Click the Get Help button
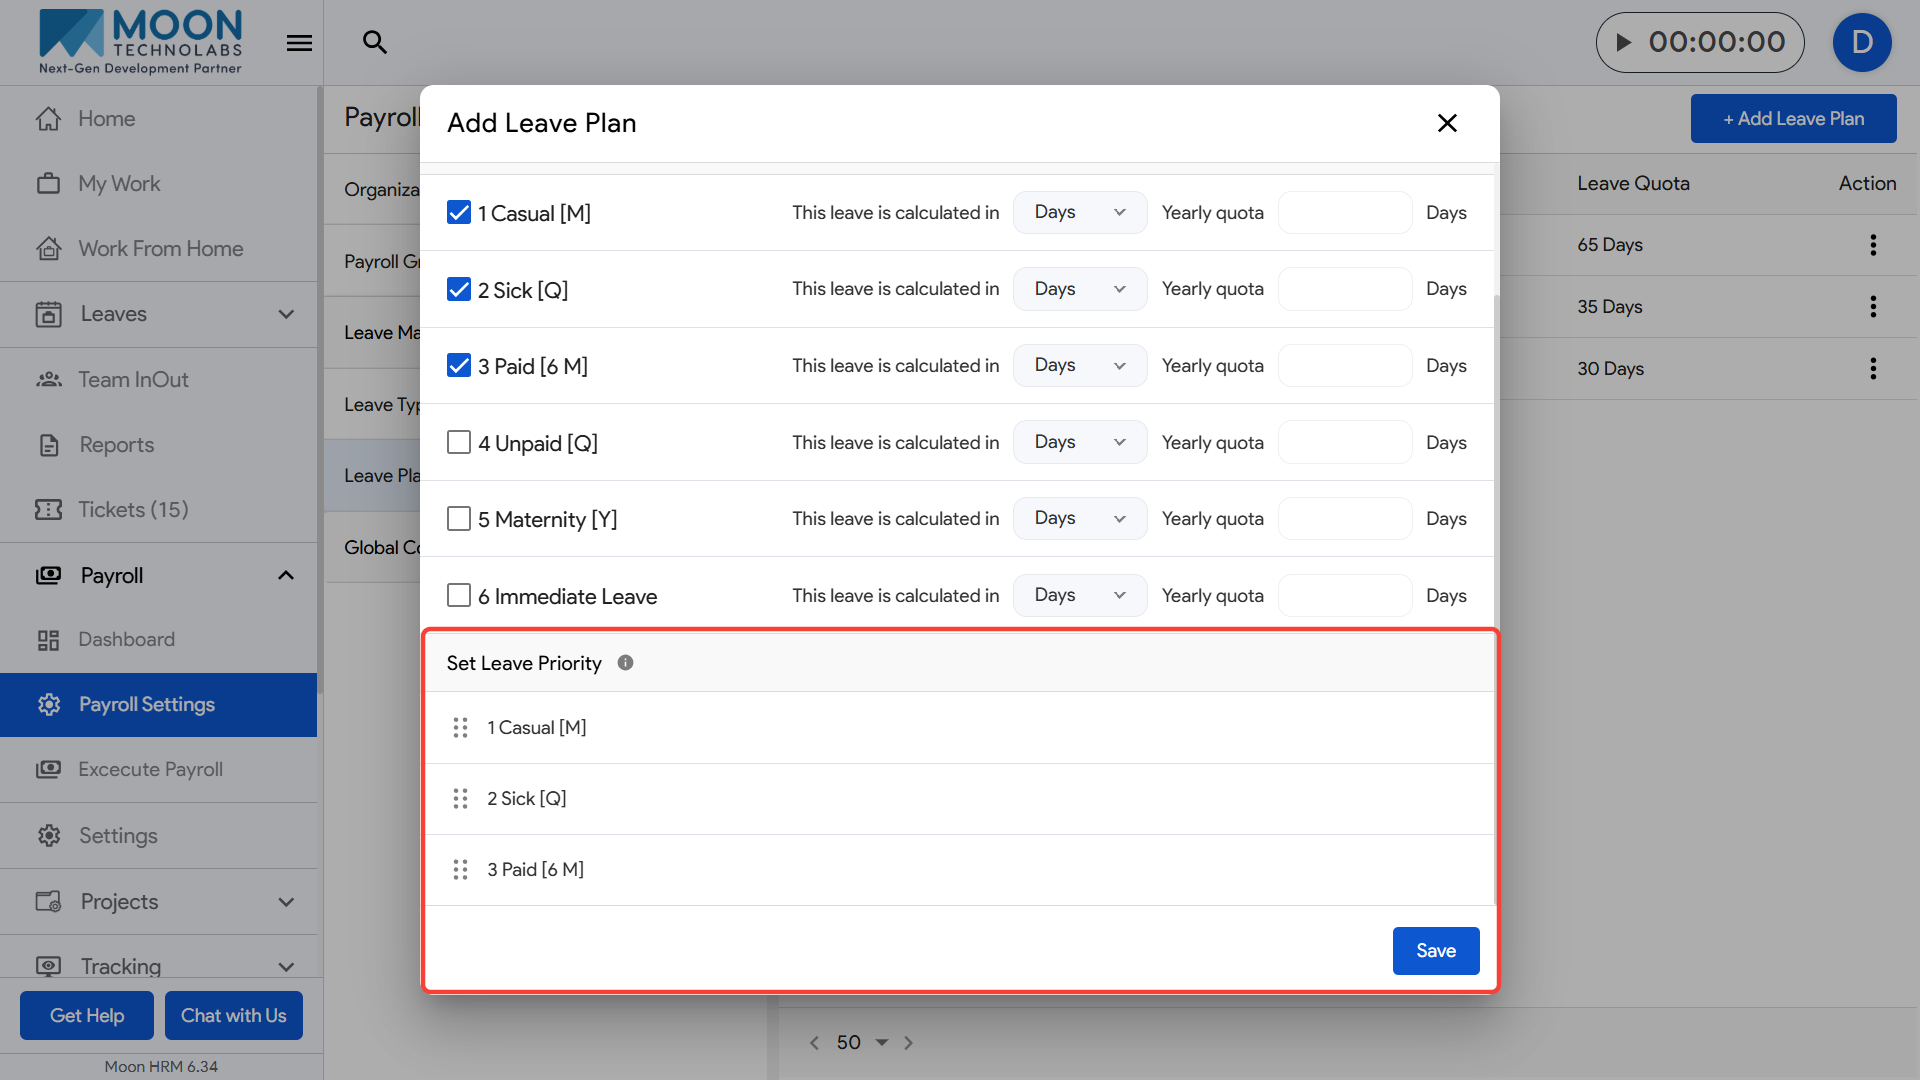This screenshot has width=1920, height=1080. click(x=87, y=1016)
